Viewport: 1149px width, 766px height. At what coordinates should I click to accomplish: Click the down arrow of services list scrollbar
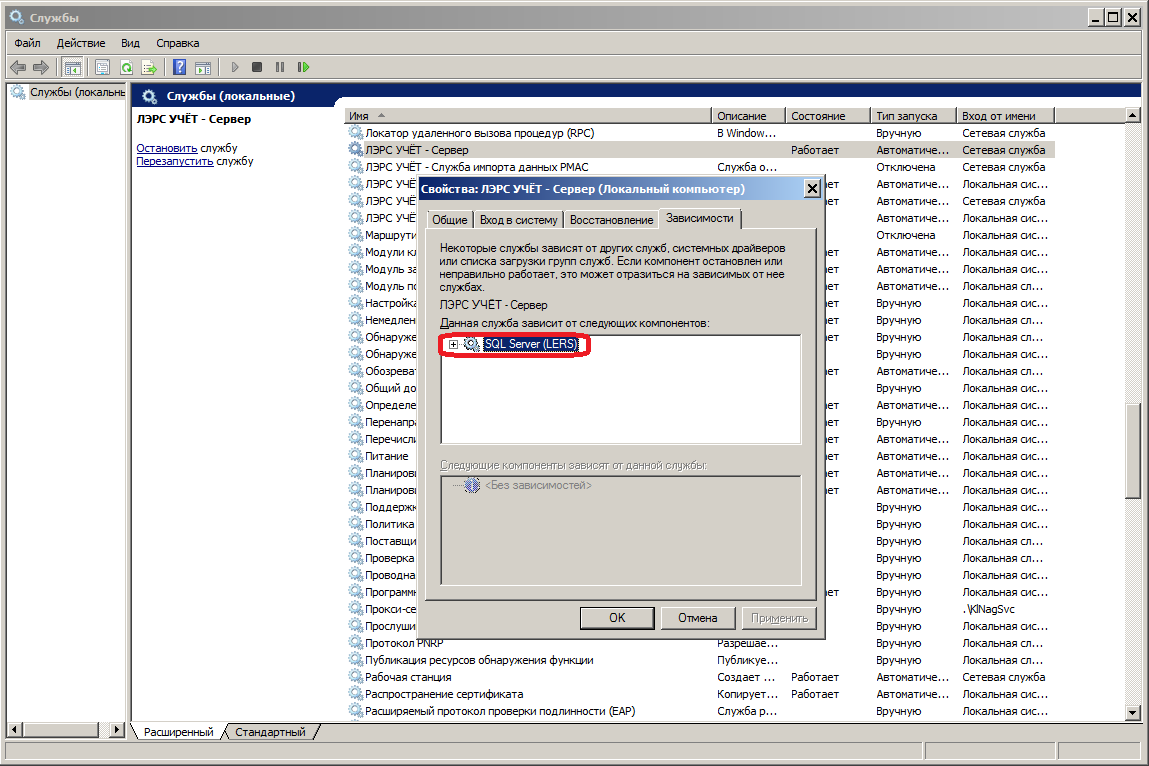(1133, 712)
